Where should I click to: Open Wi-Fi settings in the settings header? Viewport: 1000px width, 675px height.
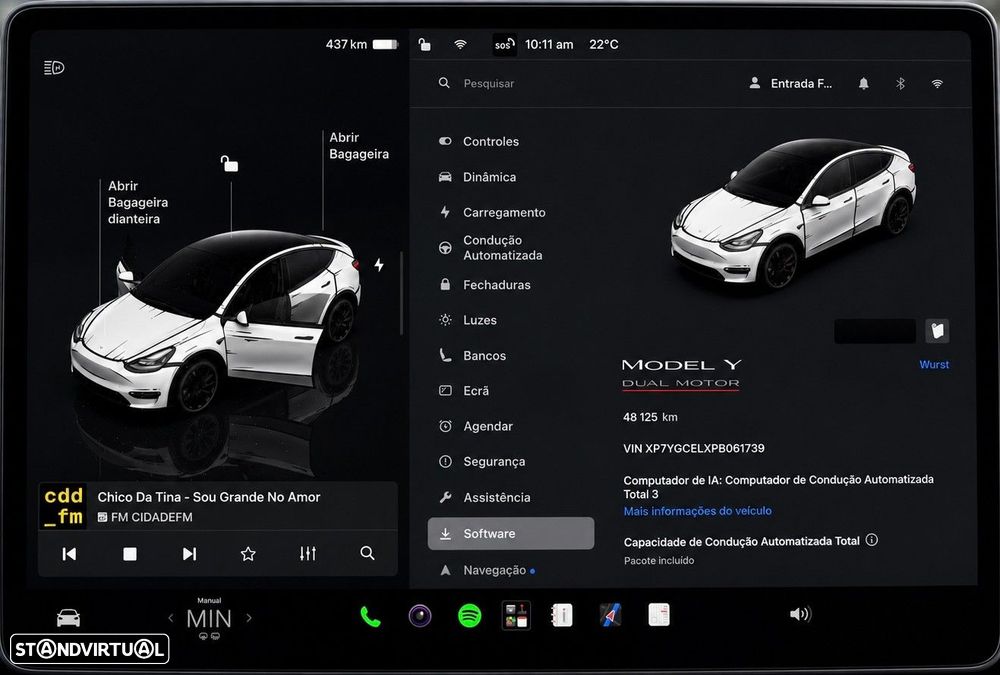[937, 84]
